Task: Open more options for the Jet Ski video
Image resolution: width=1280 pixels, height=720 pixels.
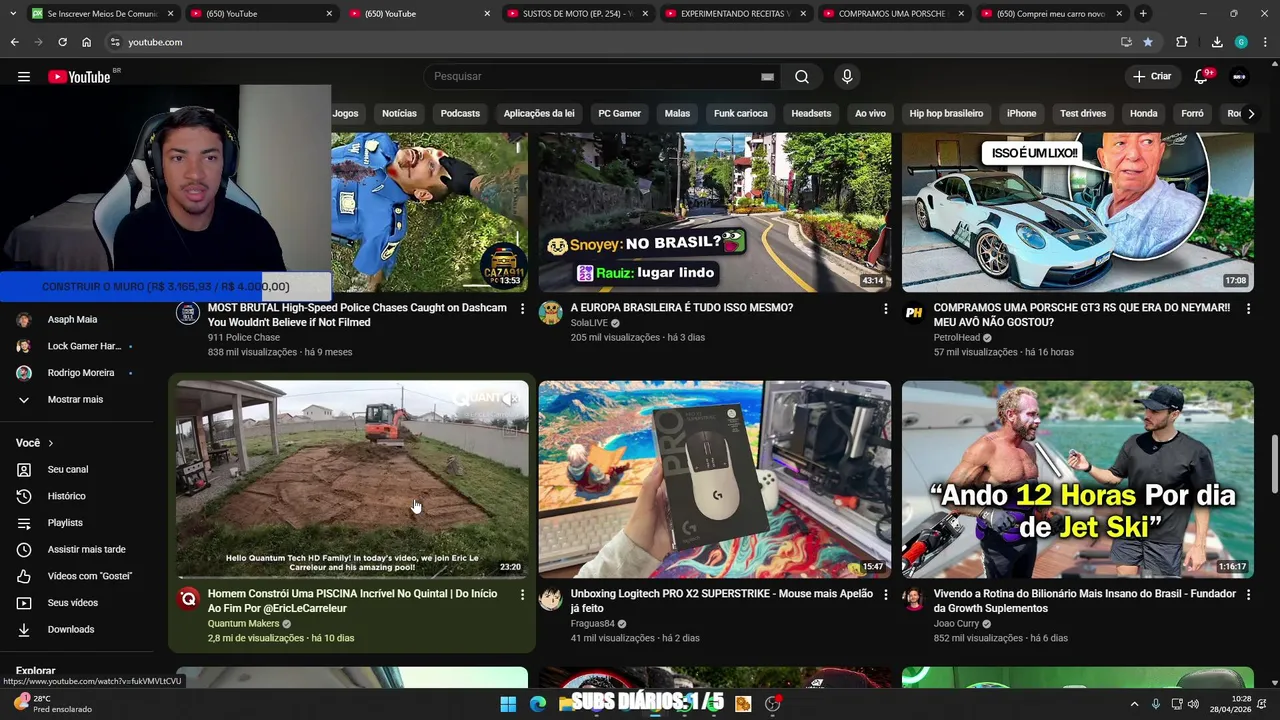Action: (x=1248, y=595)
